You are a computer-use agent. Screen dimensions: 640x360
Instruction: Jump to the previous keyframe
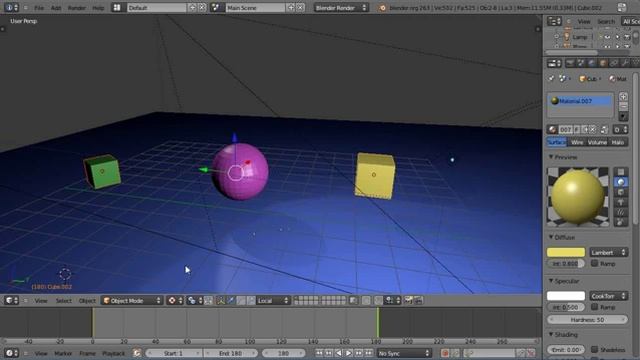pyautogui.click(x=329, y=353)
